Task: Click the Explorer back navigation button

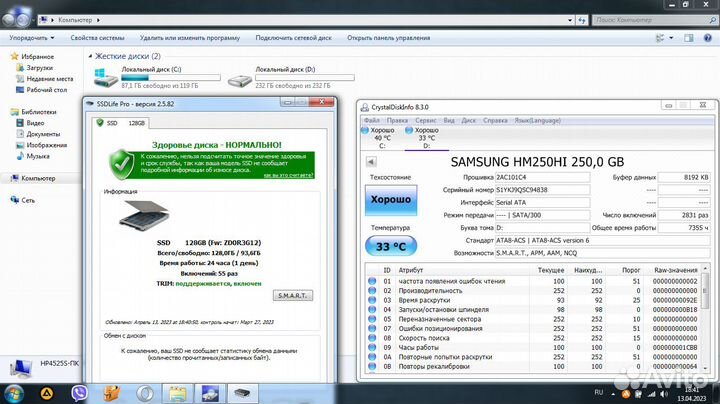Action: [x=9, y=20]
